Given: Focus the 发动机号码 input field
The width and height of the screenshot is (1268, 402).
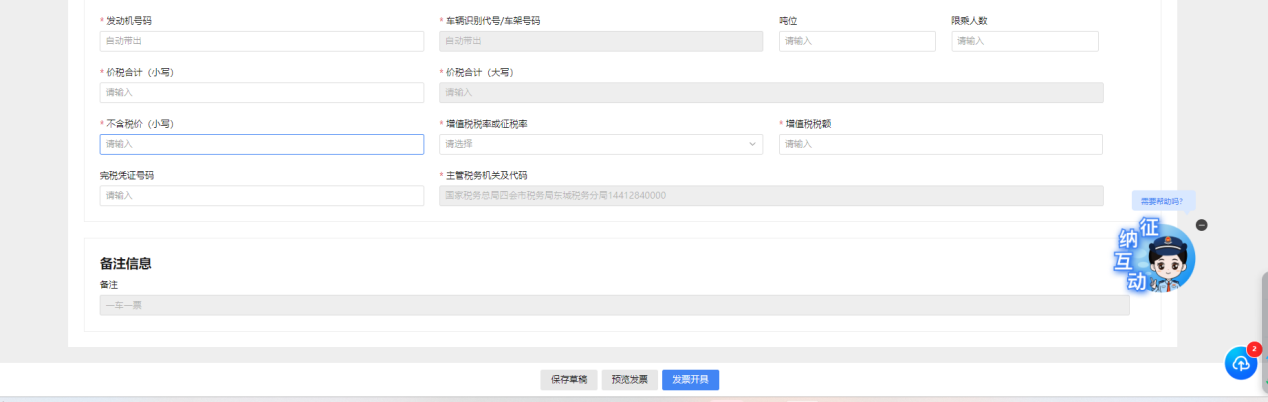Looking at the screenshot, I should (261, 41).
